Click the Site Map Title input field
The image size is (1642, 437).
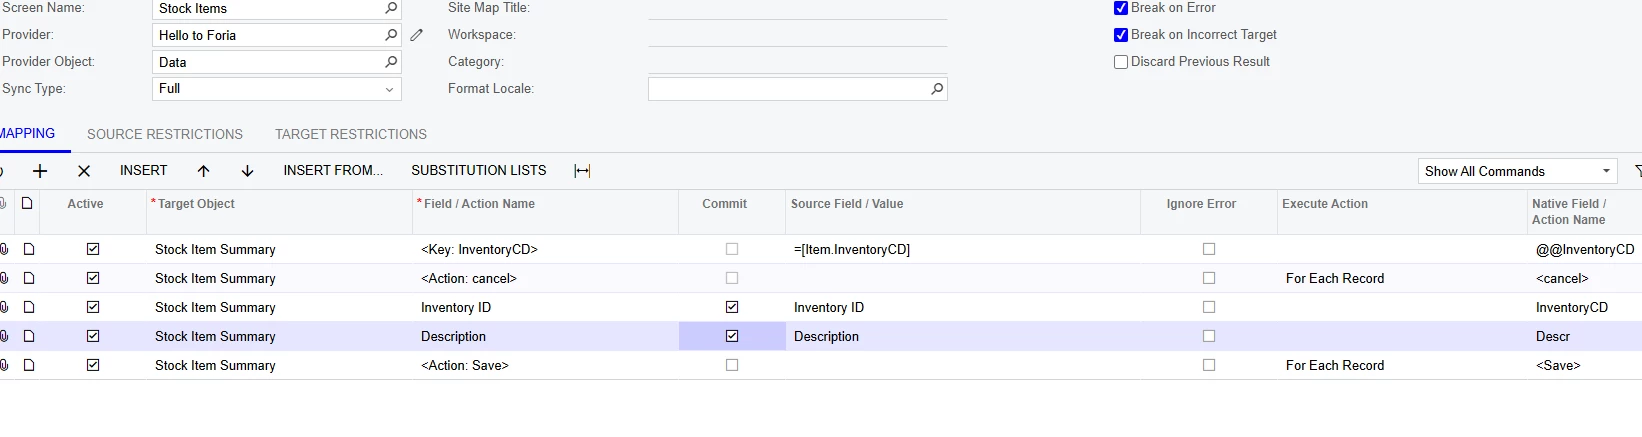tap(797, 9)
